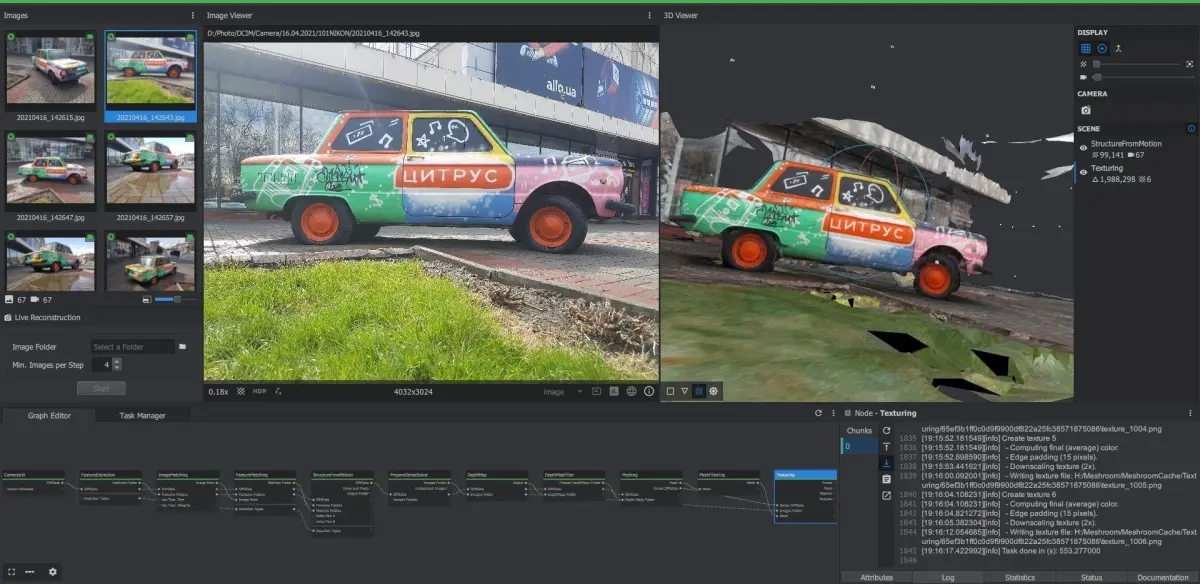This screenshot has height=584, width=1200.
Task: Show image metadata info icon
Action: 649,391
